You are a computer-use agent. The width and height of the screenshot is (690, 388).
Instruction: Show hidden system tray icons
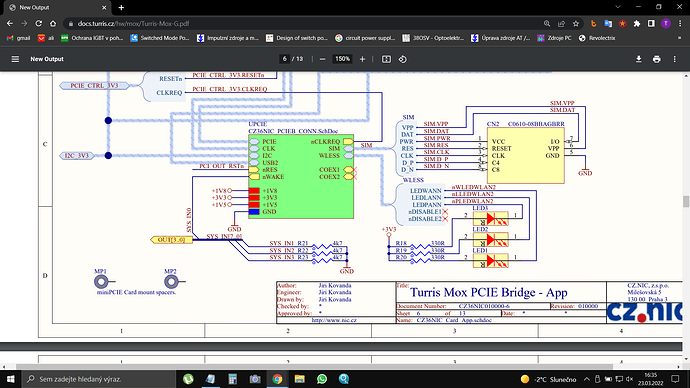tap(587, 379)
